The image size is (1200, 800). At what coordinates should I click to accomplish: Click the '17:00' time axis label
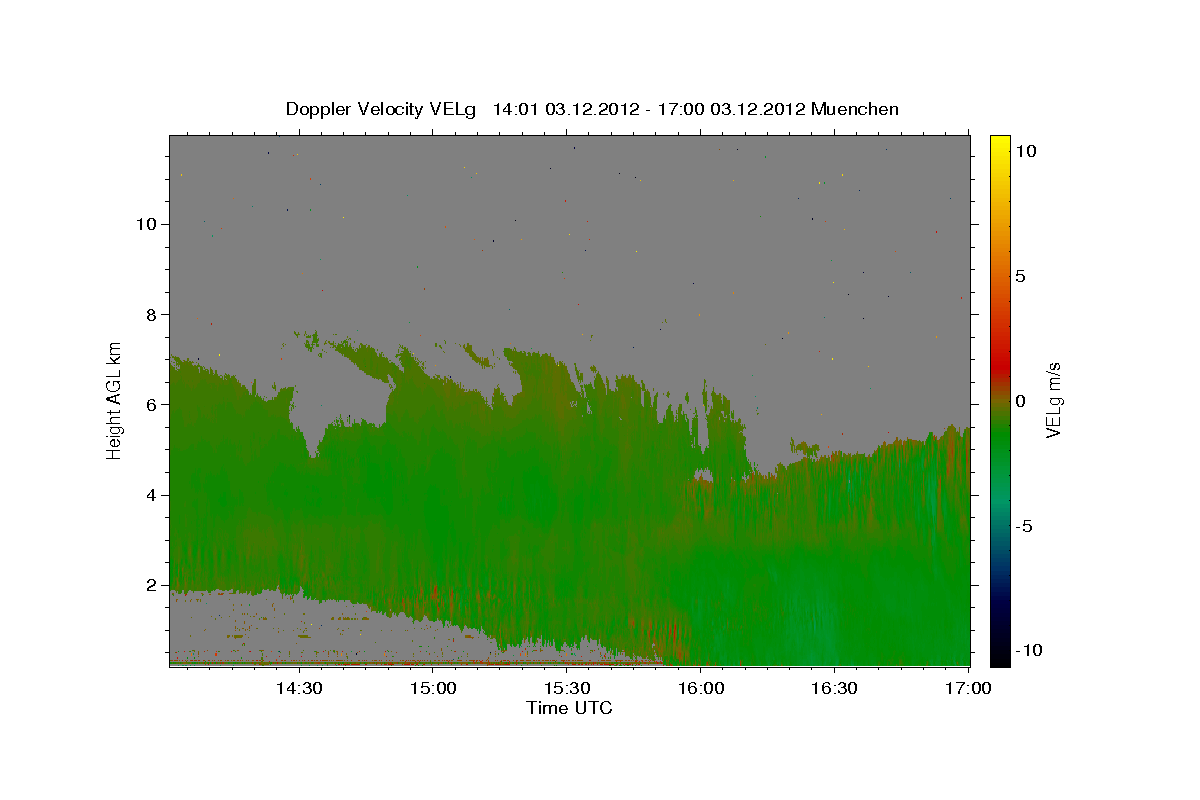click(x=968, y=688)
